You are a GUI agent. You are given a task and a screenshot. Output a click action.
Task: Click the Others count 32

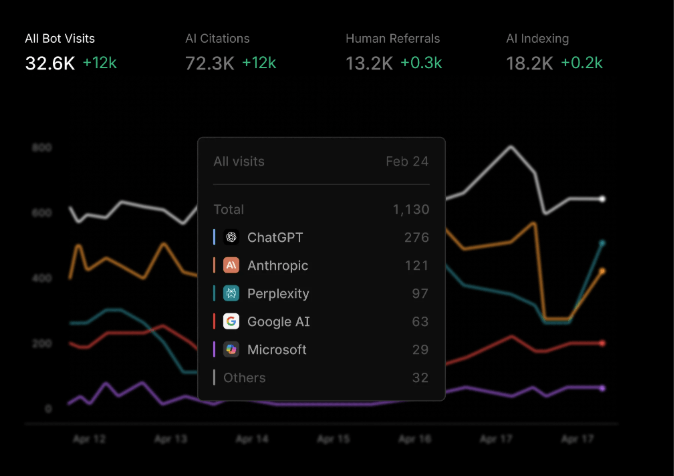coord(420,378)
